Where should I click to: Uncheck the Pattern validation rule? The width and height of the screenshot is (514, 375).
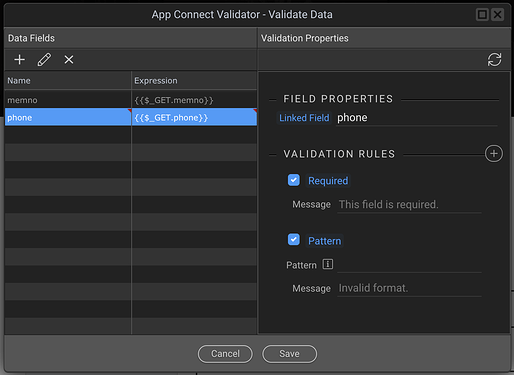tap(294, 240)
